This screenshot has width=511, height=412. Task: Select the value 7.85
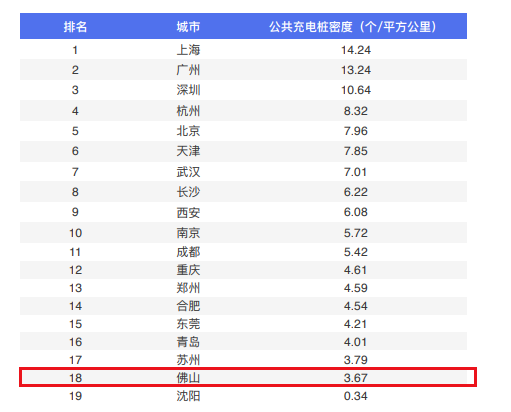click(356, 151)
